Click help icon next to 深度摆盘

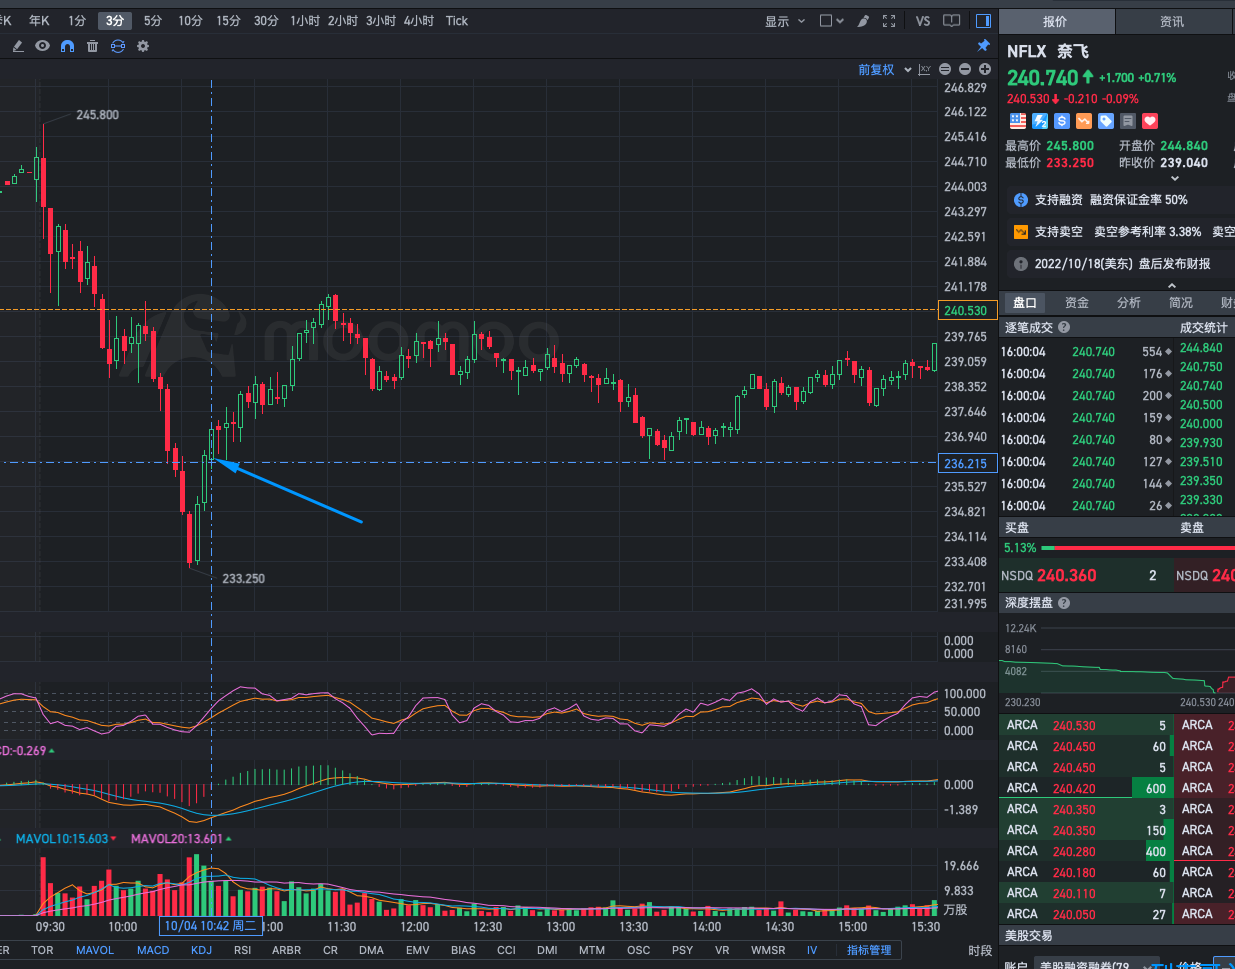point(1064,603)
